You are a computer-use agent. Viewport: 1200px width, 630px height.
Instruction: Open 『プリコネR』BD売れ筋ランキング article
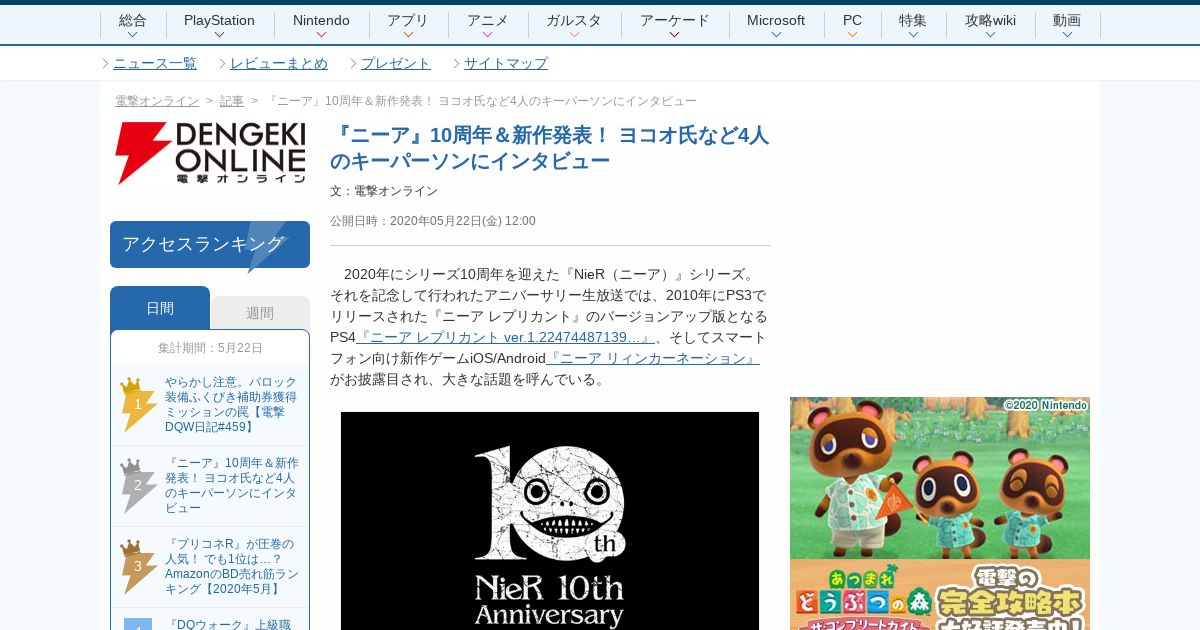tap(232, 567)
